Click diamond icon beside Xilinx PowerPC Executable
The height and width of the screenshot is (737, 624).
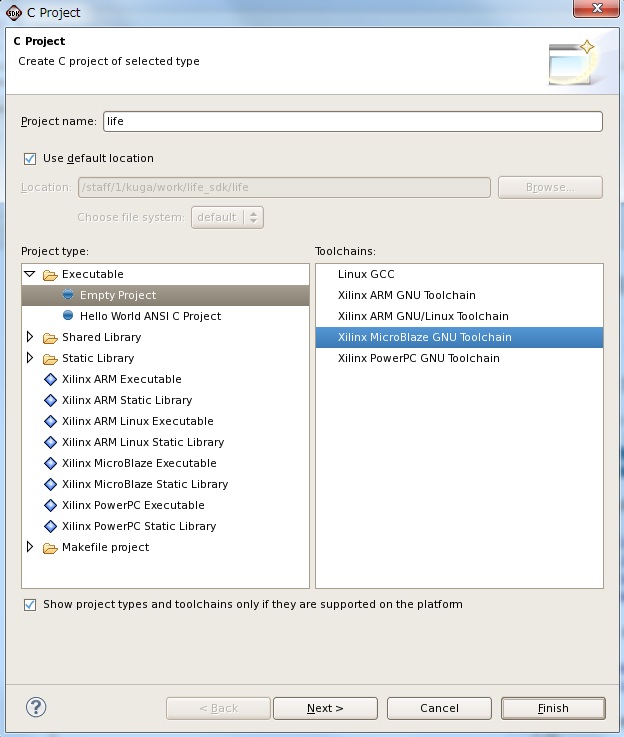(50, 505)
